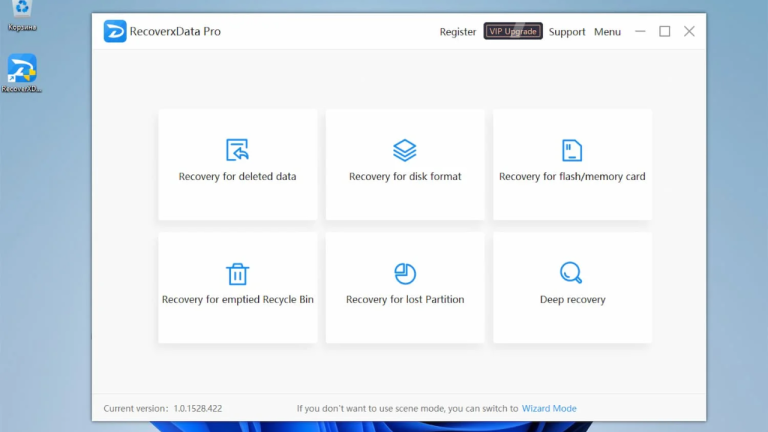Select the Recovery for emptied Recycle Bin label
The width and height of the screenshot is (768, 432).
tap(238, 299)
